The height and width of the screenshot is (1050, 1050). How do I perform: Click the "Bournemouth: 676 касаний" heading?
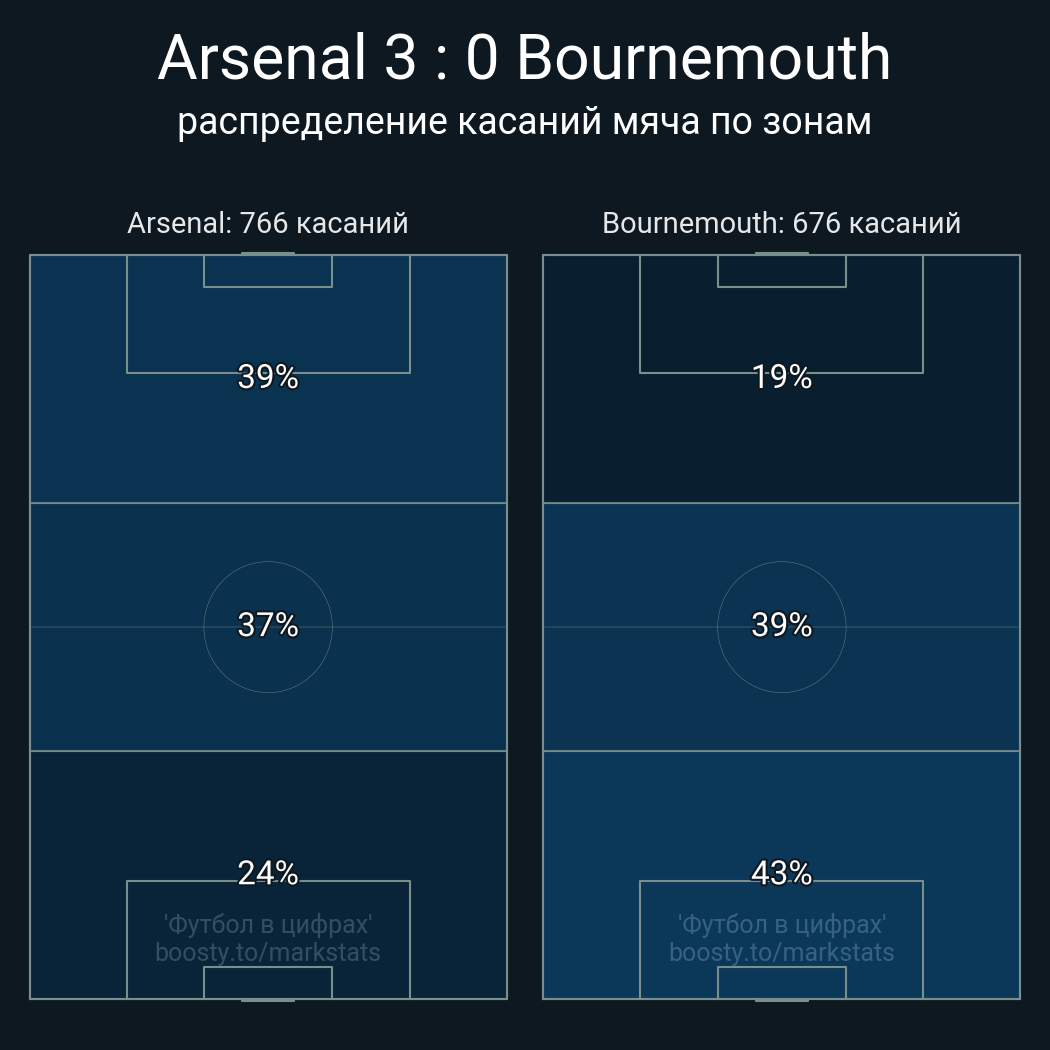click(781, 223)
